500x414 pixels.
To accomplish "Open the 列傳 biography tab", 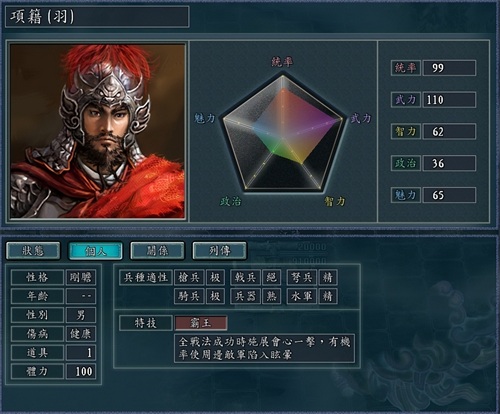I will click(x=220, y=251).
